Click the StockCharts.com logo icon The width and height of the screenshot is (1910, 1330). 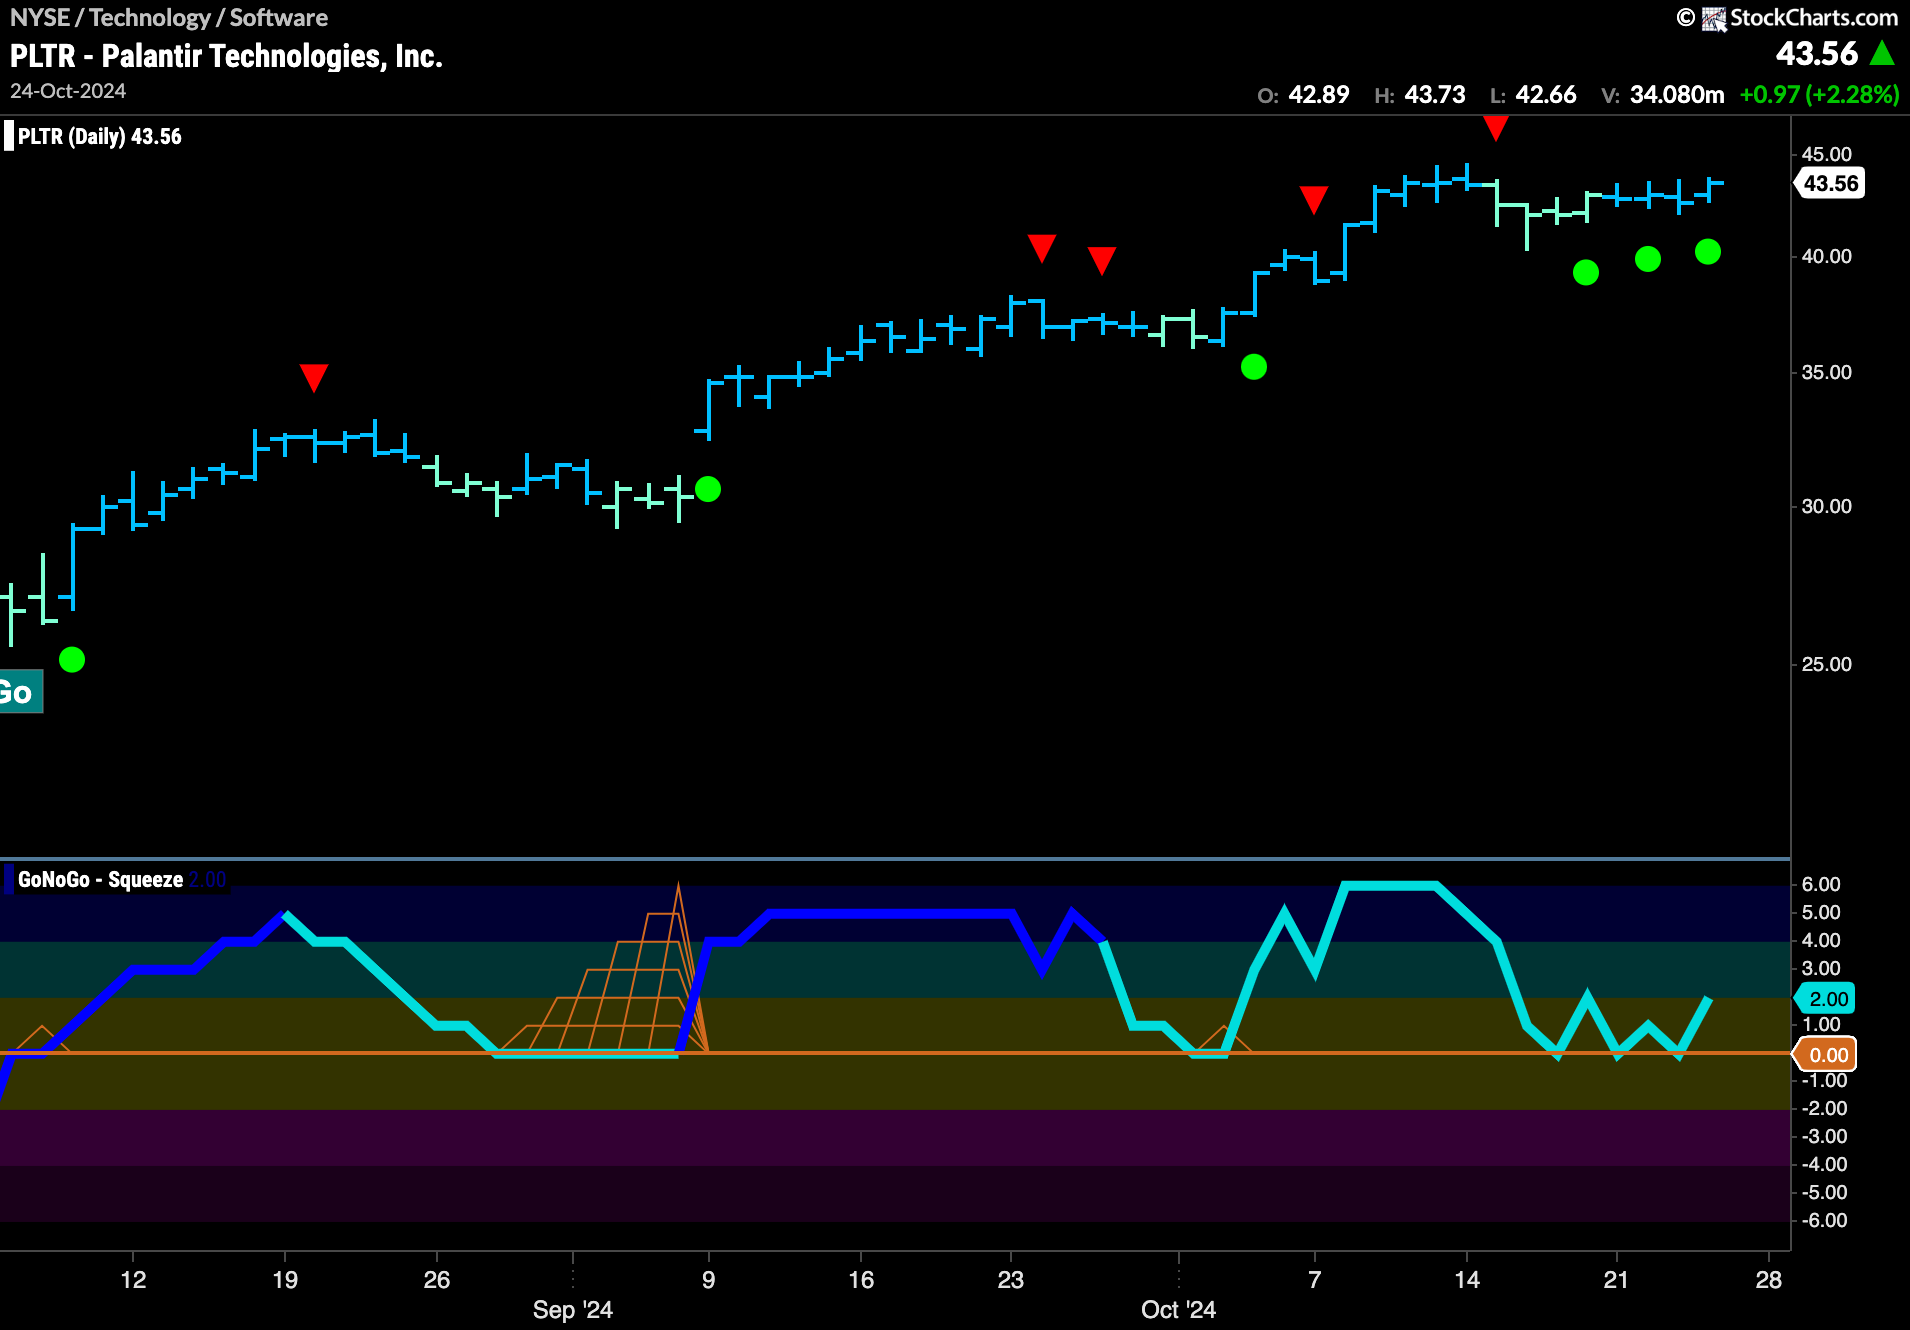1714,18
